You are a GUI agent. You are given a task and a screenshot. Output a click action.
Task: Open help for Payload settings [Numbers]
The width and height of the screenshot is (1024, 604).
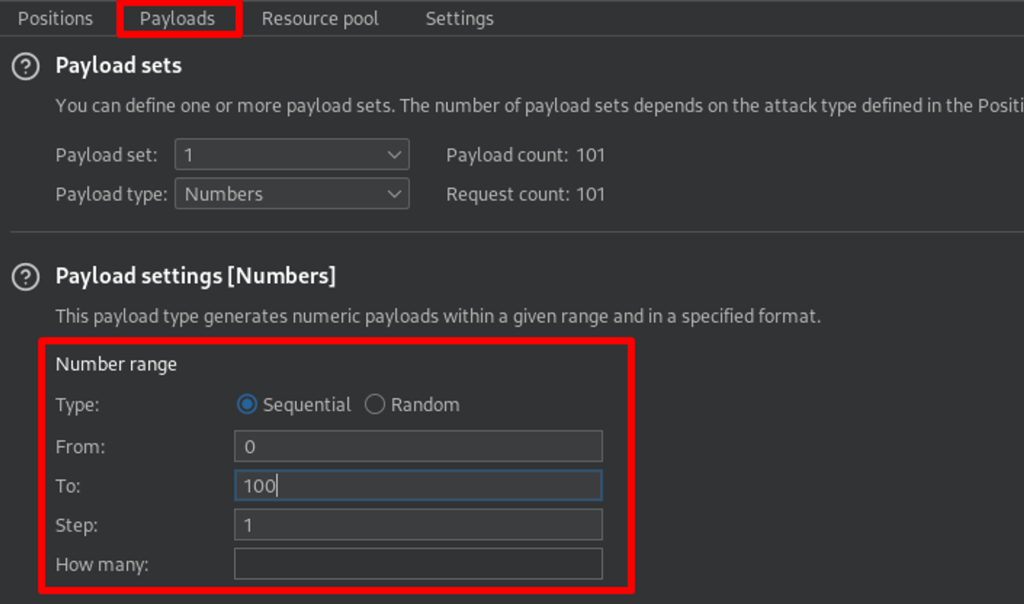coord(25,276)
